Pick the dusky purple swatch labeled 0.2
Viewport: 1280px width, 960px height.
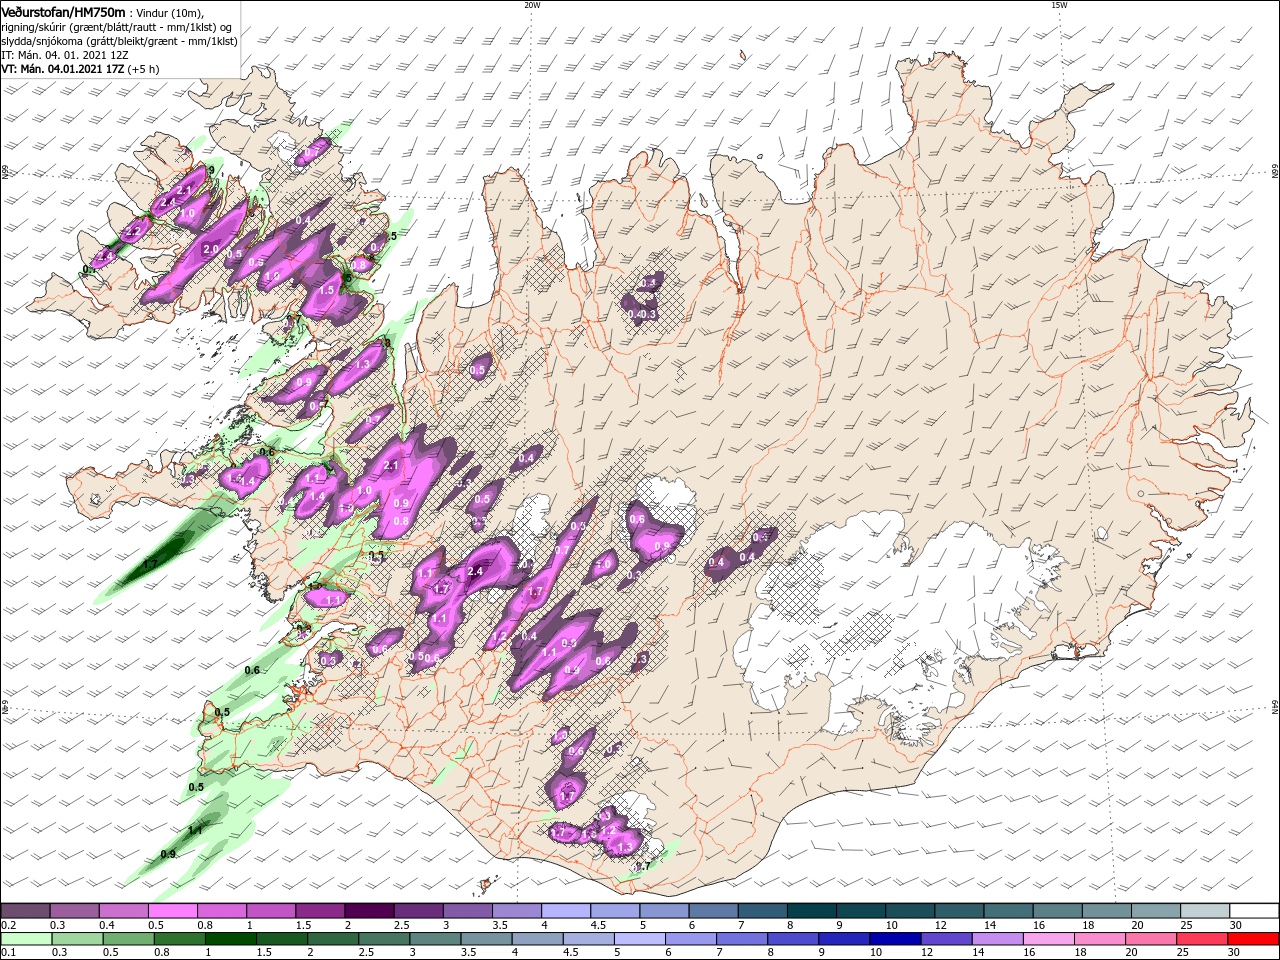[x=26, y=911]
